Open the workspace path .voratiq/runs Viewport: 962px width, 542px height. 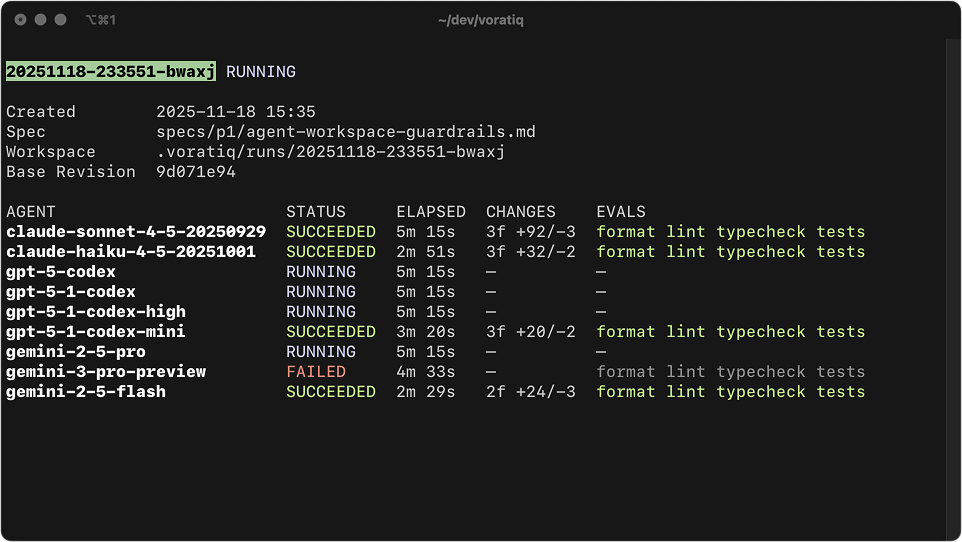330,152
